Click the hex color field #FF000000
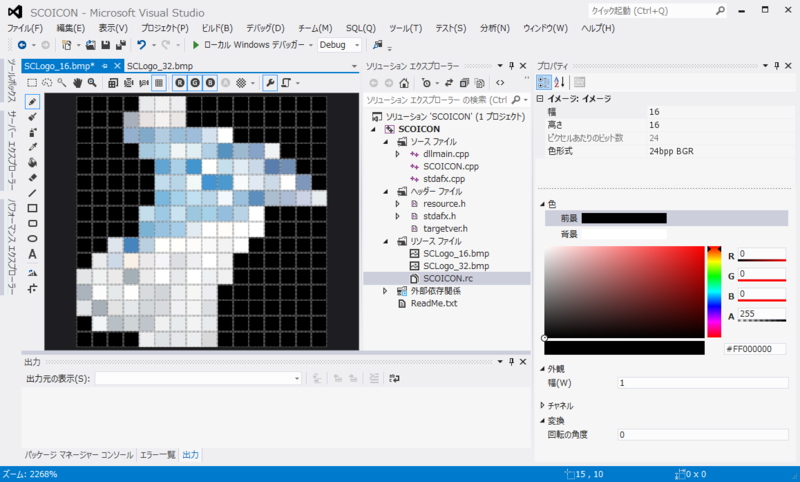Image resolution: width=800 pixels, height=482 pixels. point(755,349)
